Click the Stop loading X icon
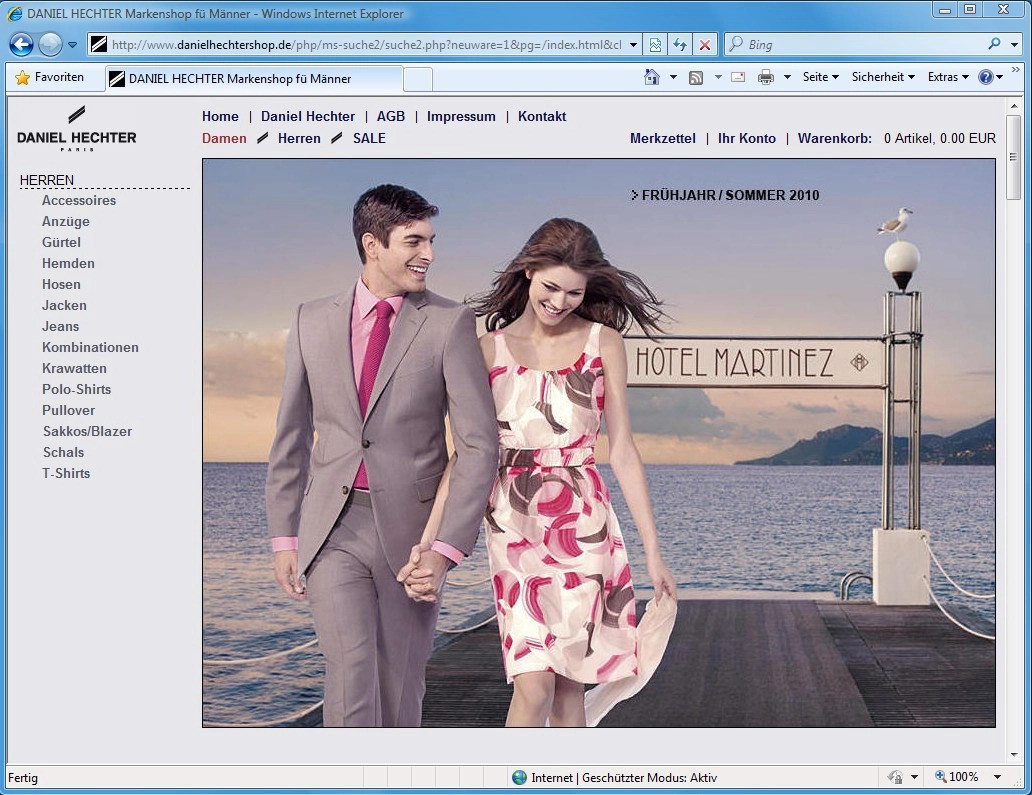The height and width of the screenshot is (795, 1032). (x=705, y=45)
